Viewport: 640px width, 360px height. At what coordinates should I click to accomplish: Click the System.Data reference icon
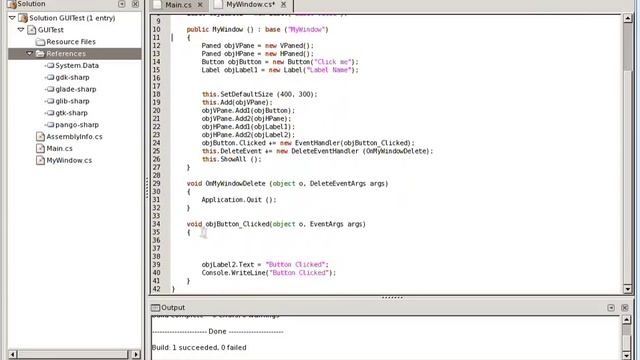(50, 65)
